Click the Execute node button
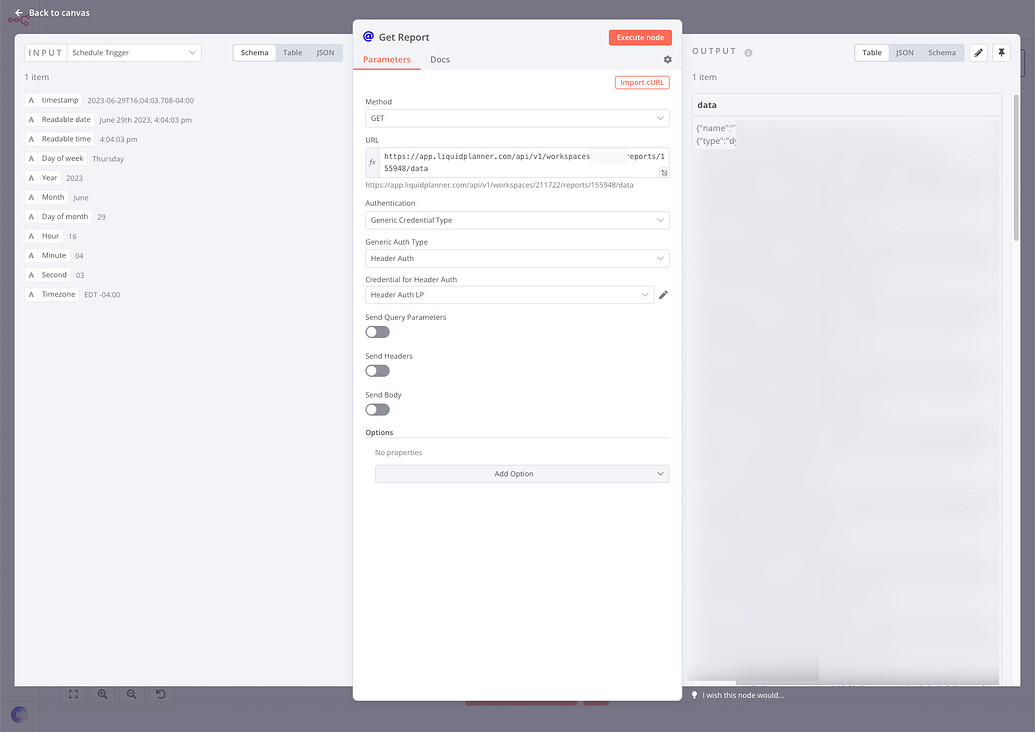The height and width of the screenshot is (732, 1035). pos(640,38)
